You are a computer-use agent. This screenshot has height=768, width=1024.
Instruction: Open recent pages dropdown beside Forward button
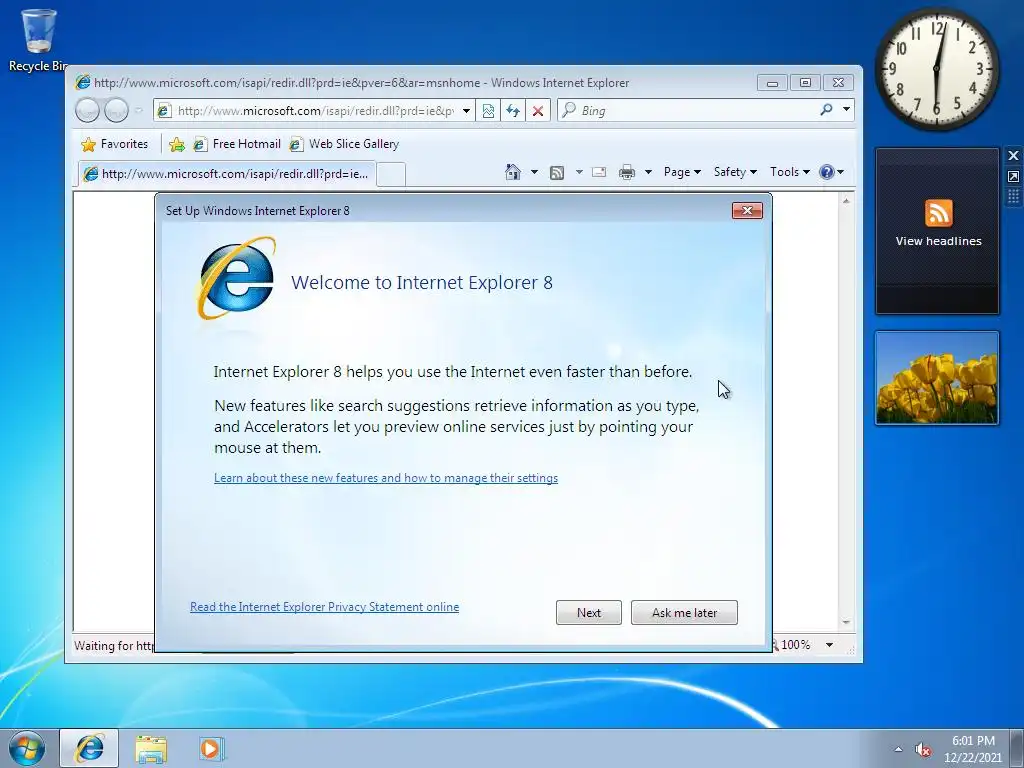tap(138, 110)
